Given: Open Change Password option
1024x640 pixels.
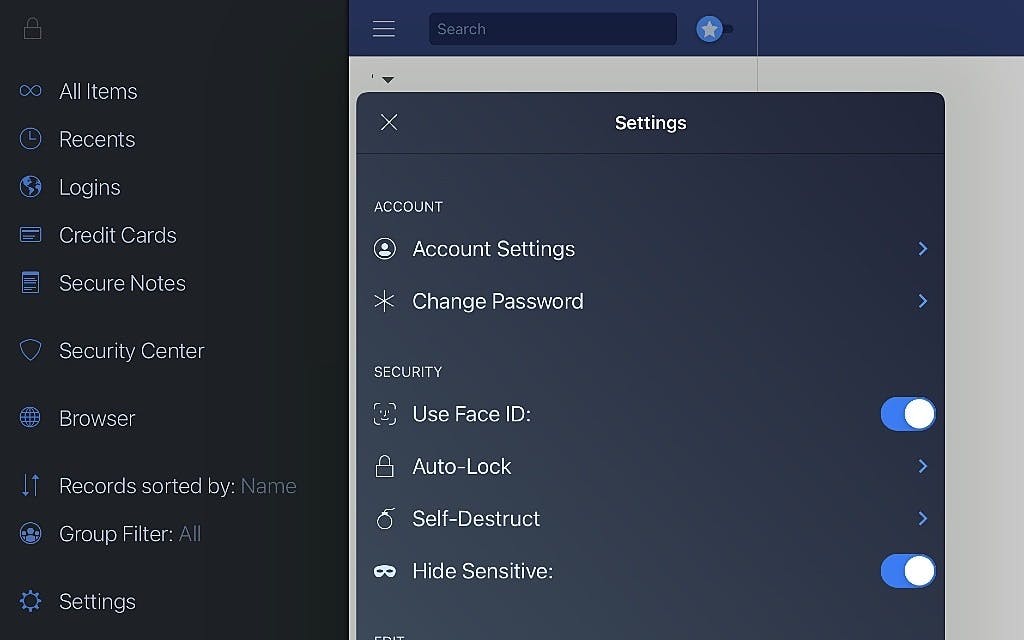Looking at the screenshot, I should [497, 301].
